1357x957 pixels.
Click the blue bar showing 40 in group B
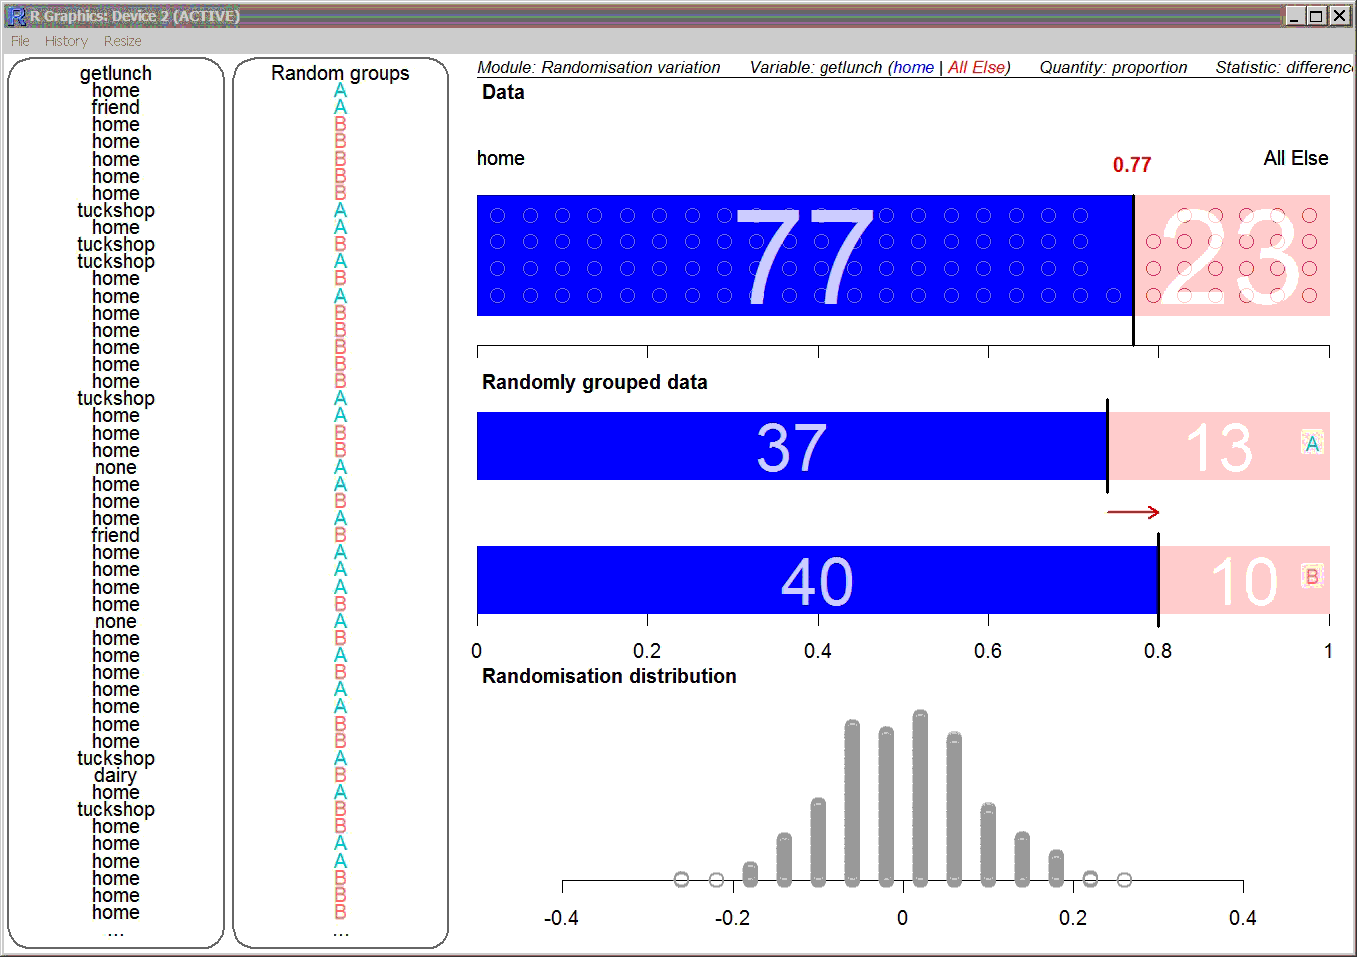816,580
